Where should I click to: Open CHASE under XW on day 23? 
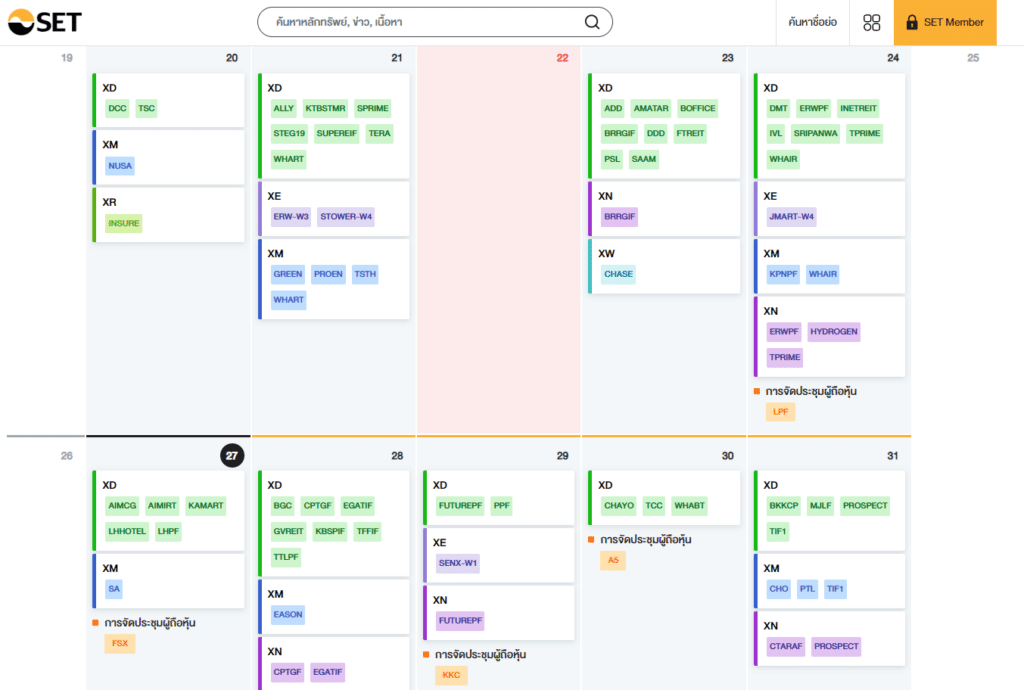(x=618, y=274)
